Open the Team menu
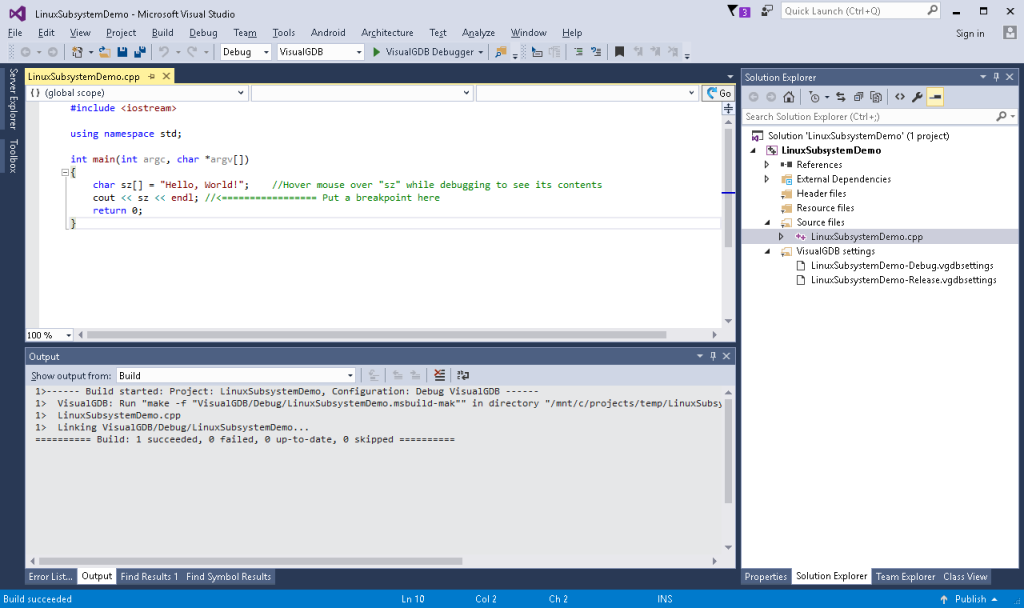The width and height of the screenshot is (1024, 608). click(244, 32)
